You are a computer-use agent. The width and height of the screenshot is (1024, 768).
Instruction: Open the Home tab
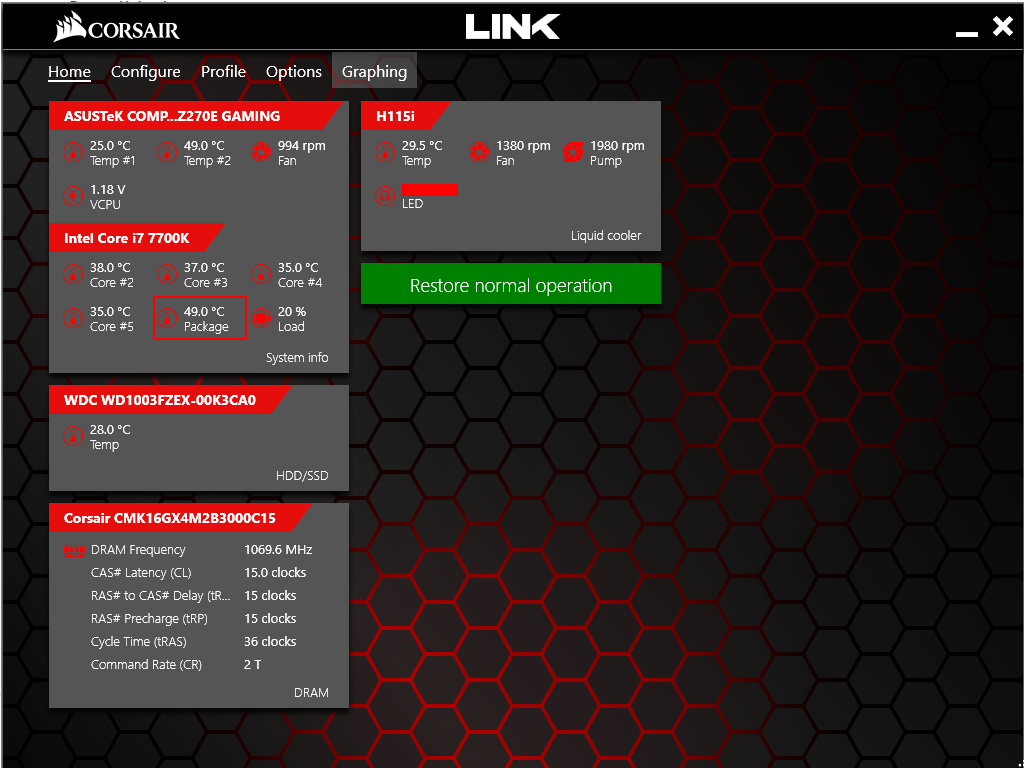point(69,72)
